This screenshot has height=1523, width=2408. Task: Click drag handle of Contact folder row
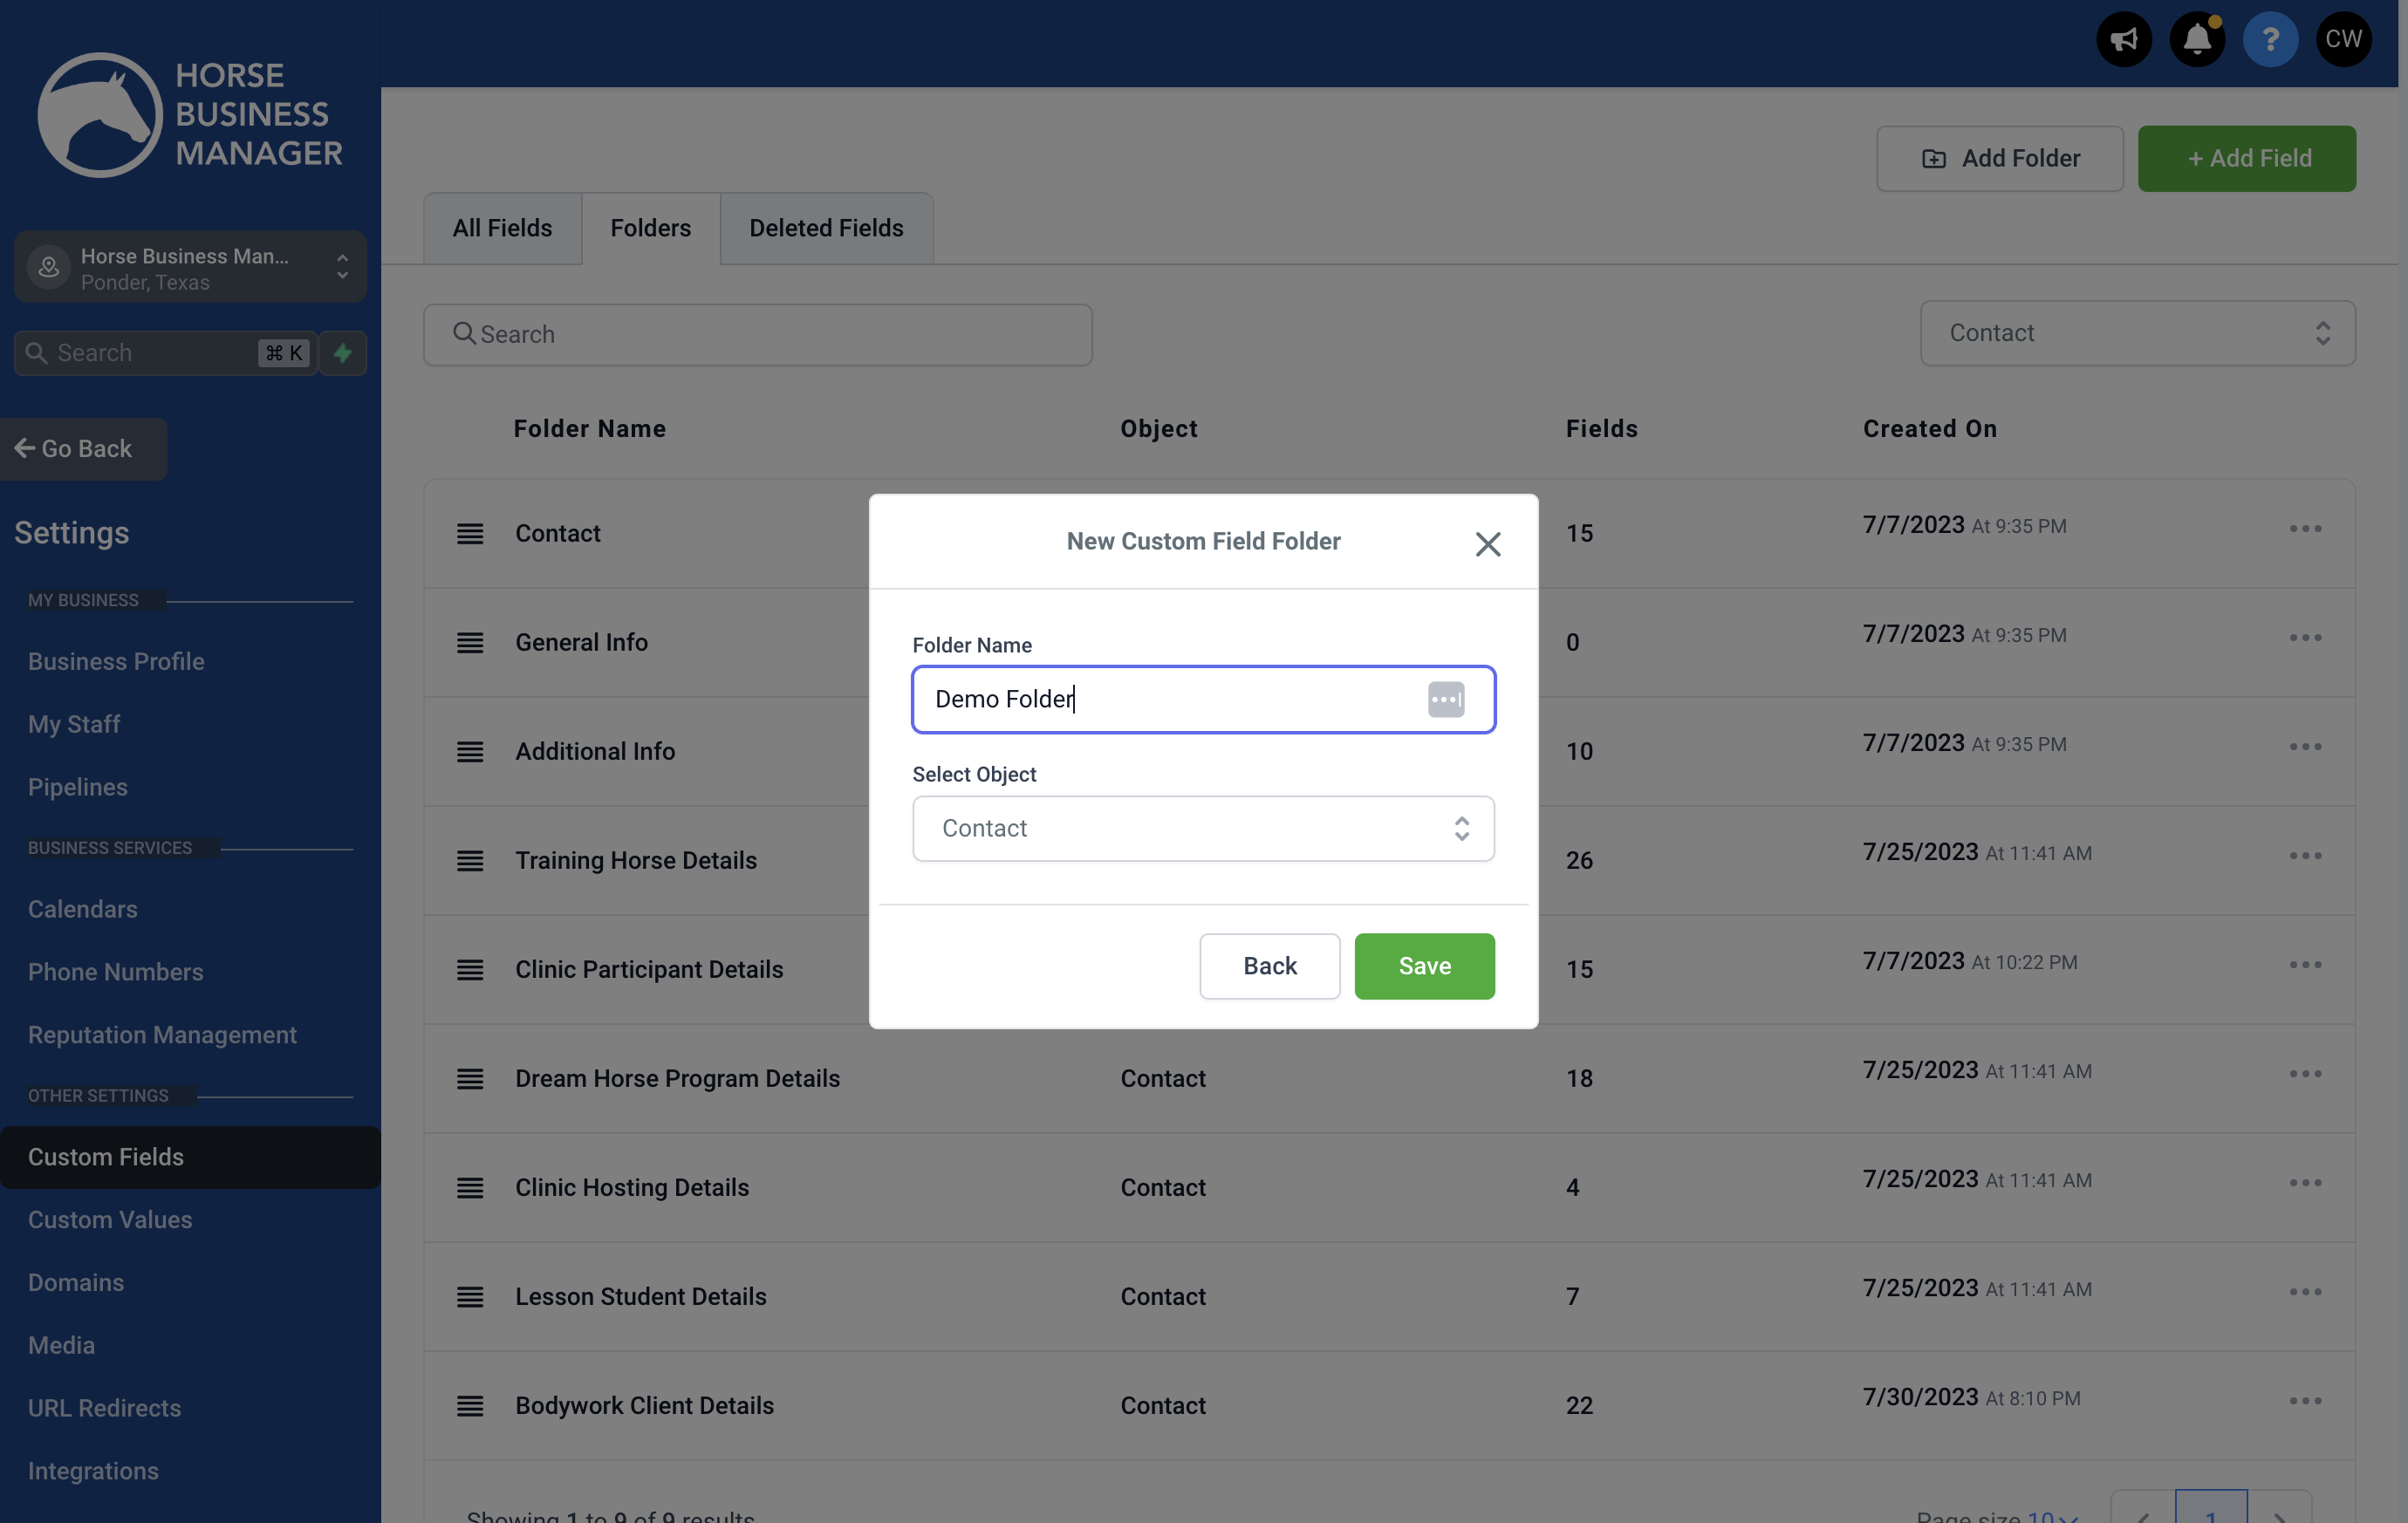(x=470, y=534)
